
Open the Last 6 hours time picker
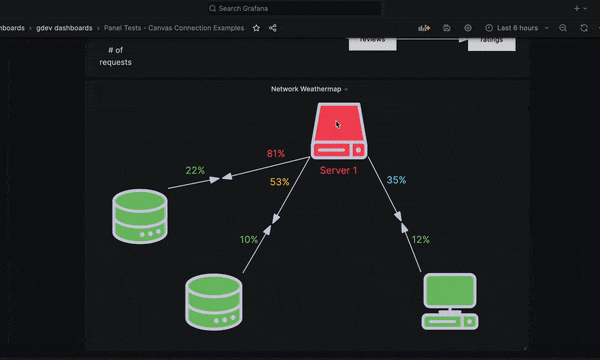[x=517, y=28]
